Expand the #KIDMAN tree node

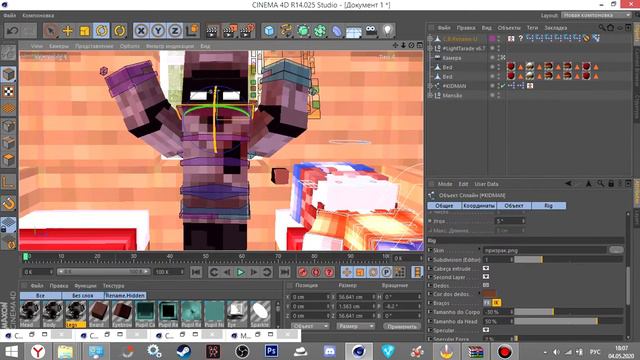(430, 86)
